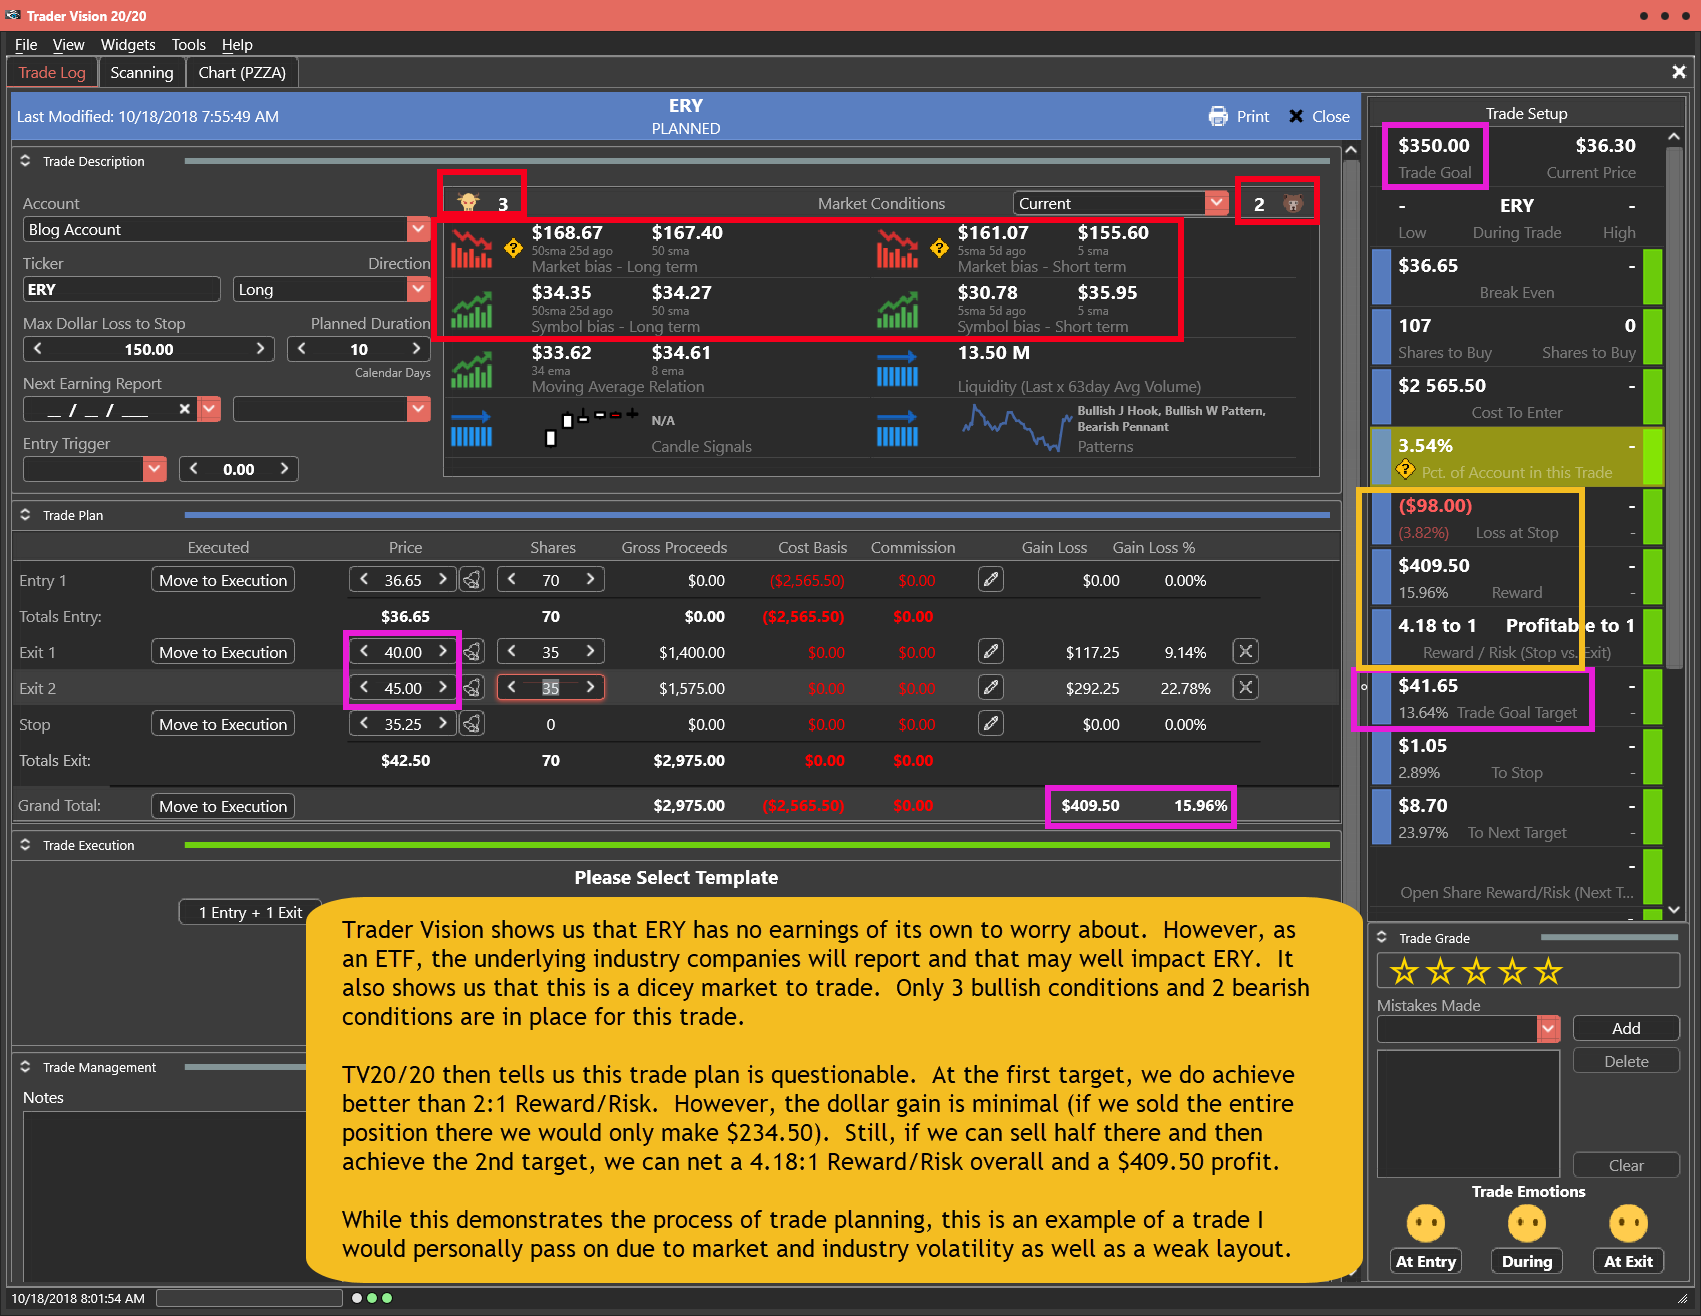Click question mark by Market bias Long term
The image size is (1701, 1316).
513,248
